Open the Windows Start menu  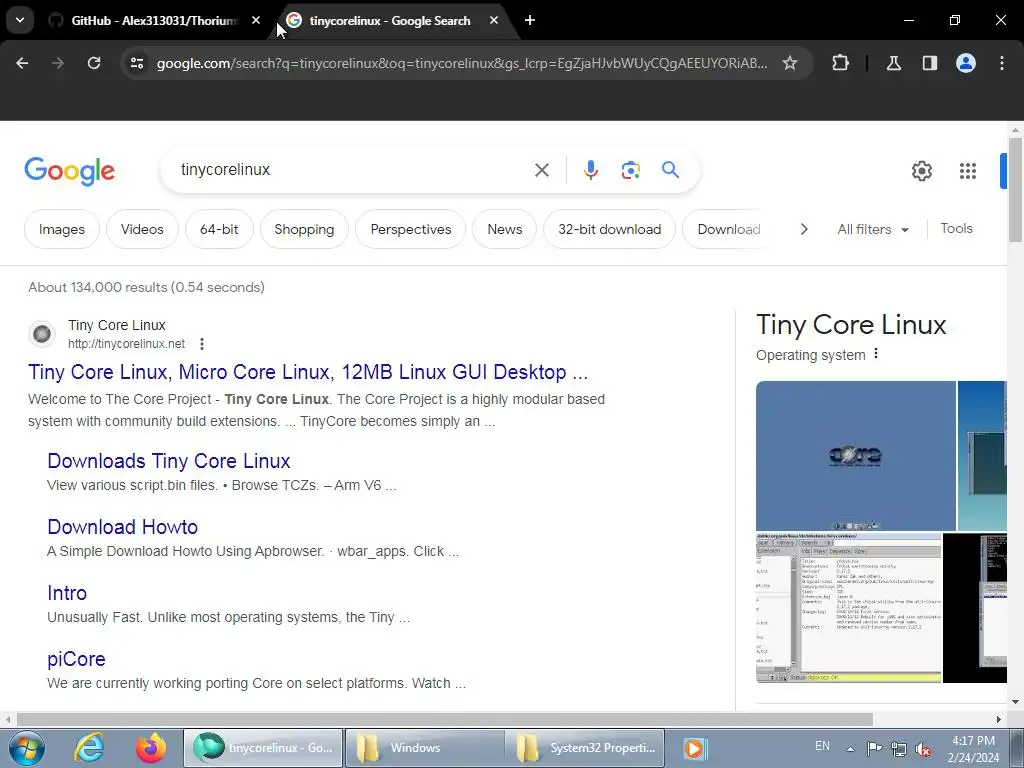25,748
